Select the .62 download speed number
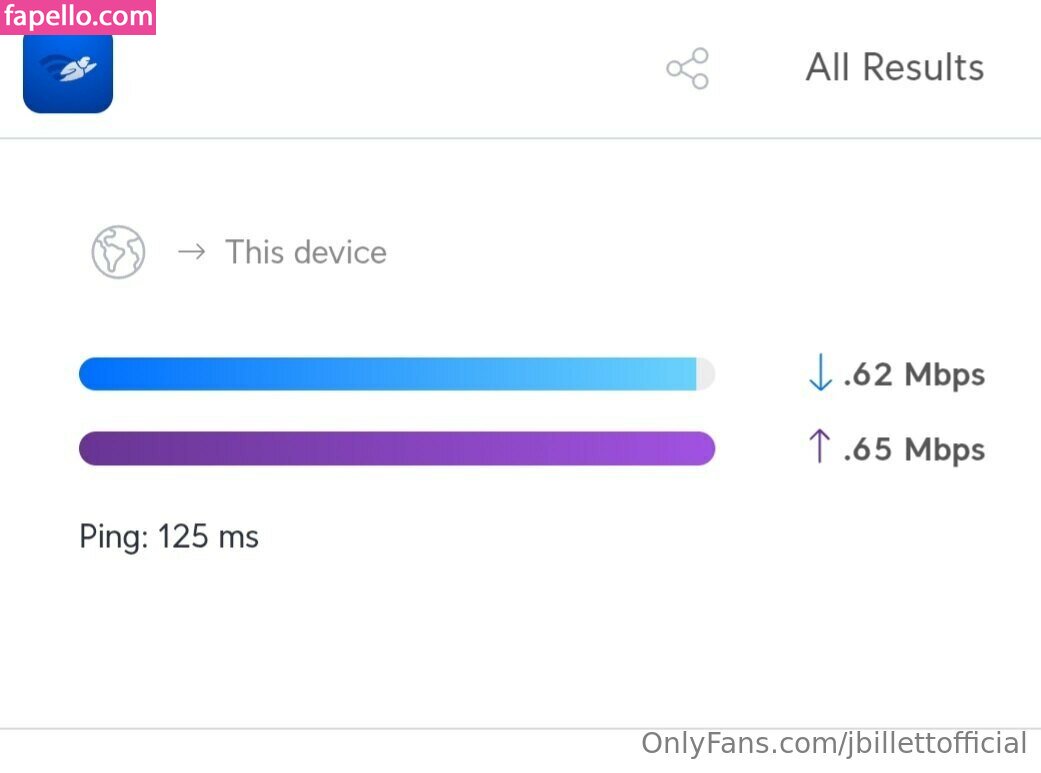This screenshot has width=1041, height=773. point(868,375)
